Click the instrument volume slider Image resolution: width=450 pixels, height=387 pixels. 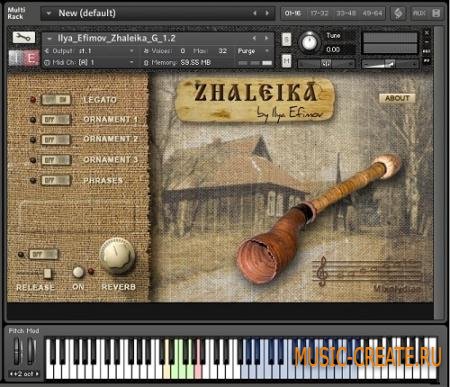(x=390, y=63)
